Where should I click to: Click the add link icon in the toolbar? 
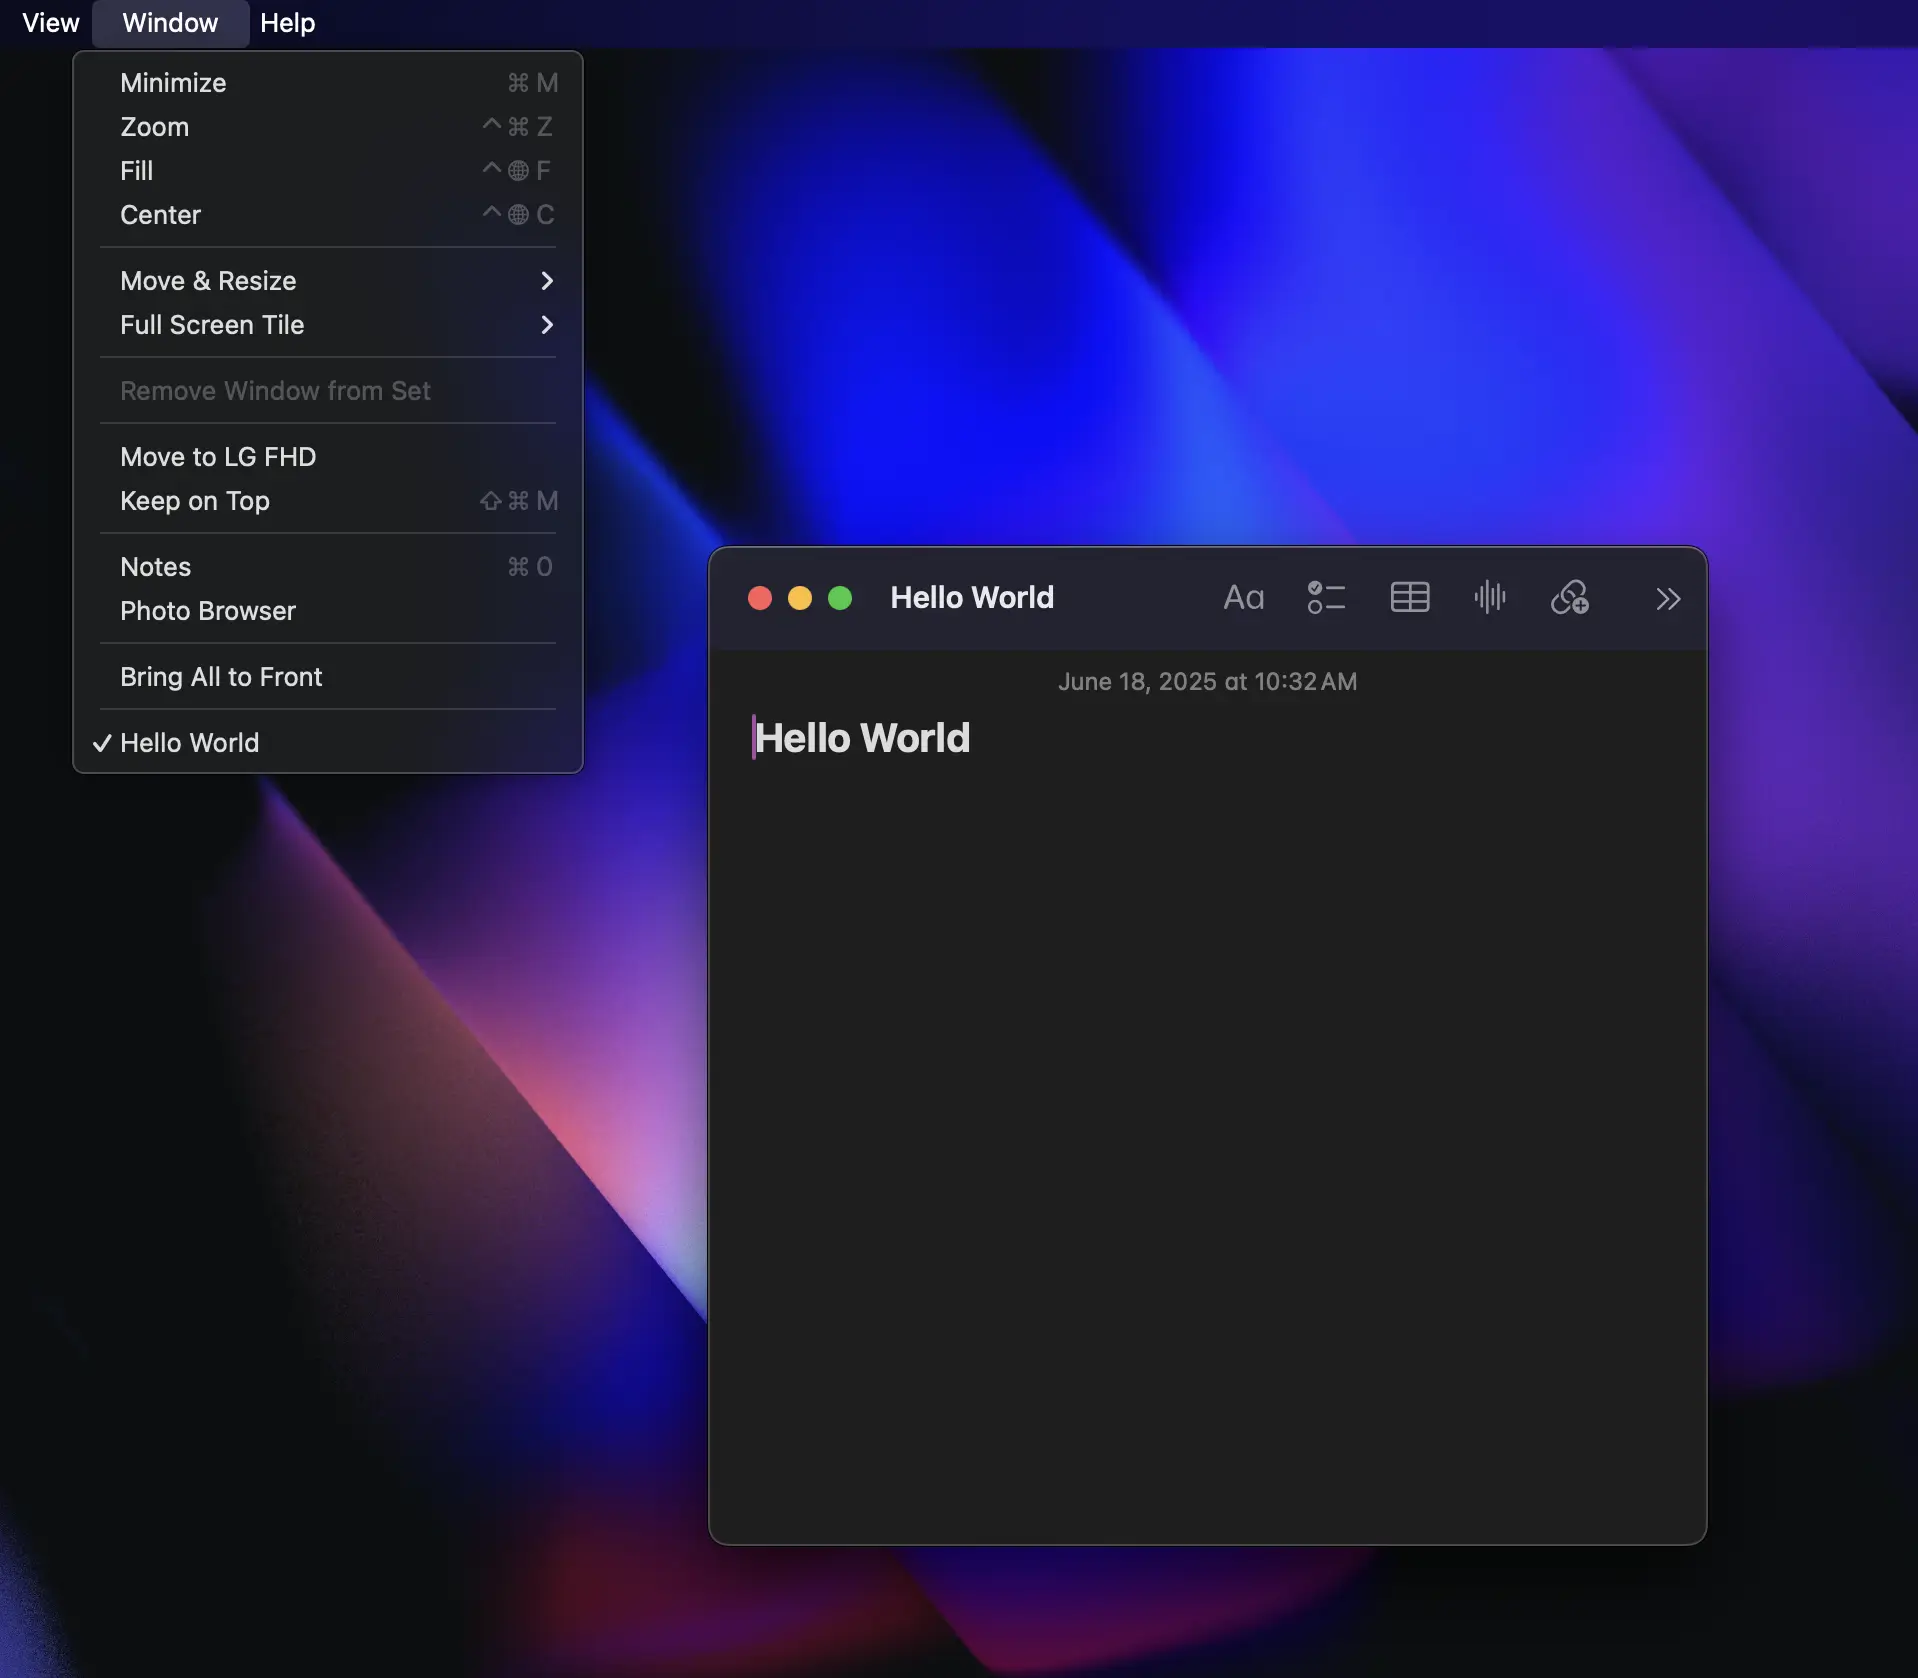coord(1569,598)
